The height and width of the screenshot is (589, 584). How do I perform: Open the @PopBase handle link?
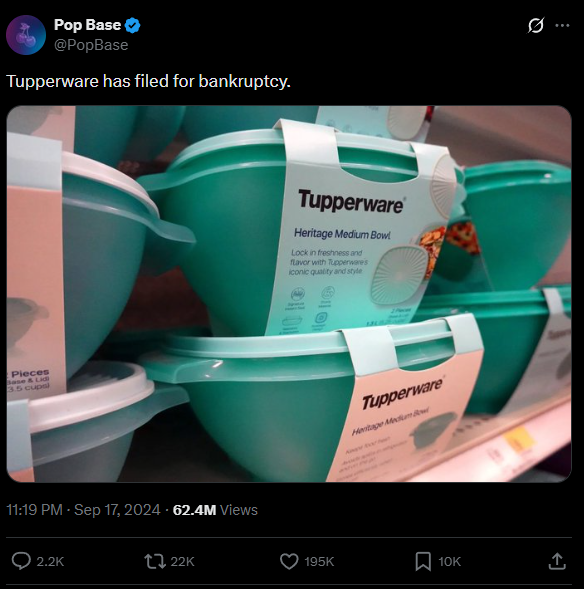click(91, 45)
